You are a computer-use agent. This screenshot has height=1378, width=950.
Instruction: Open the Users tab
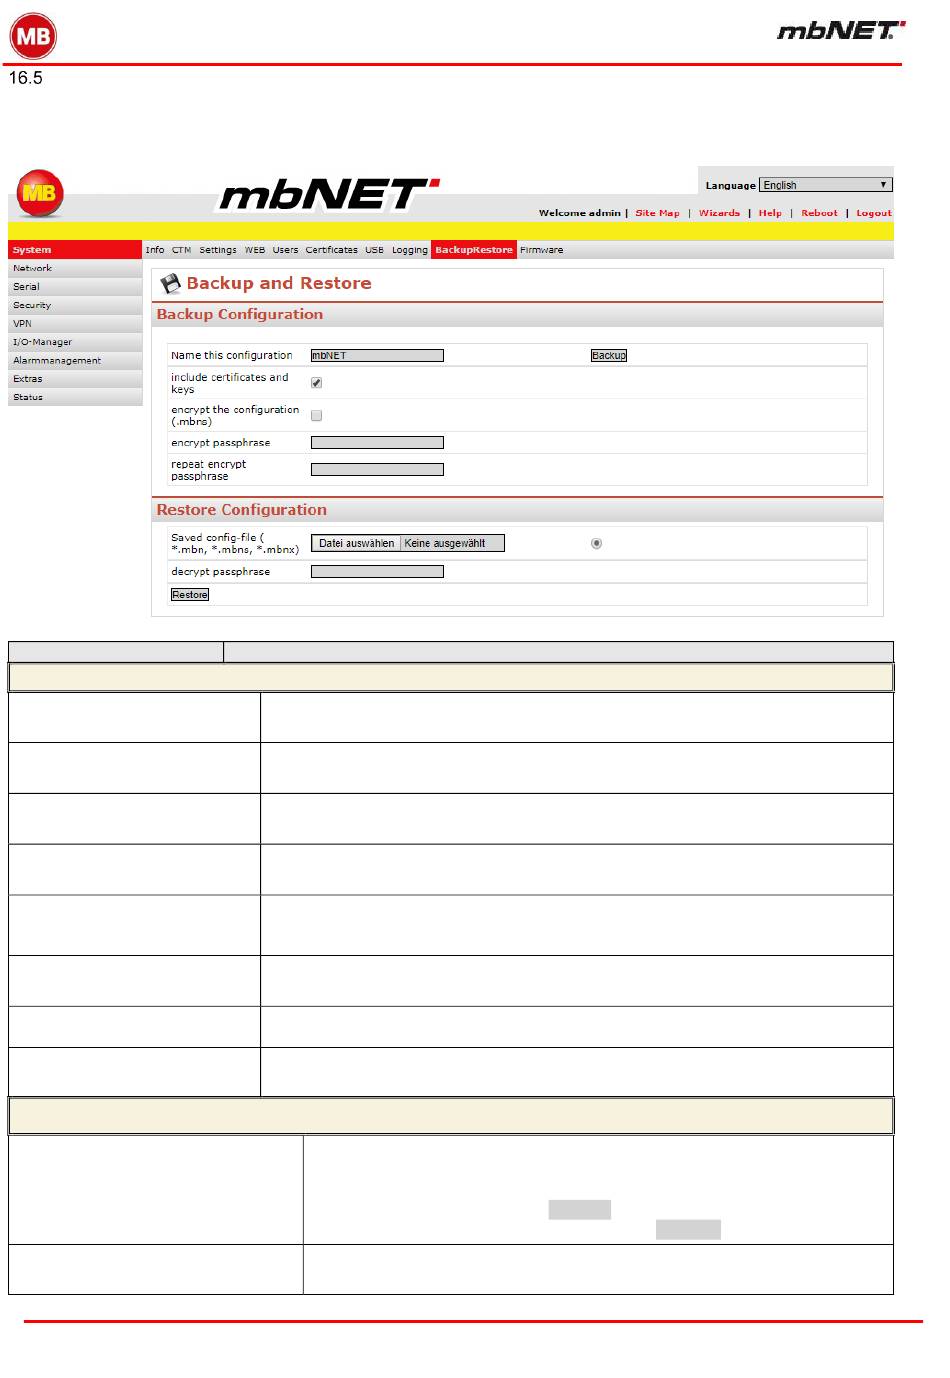pos(285,250)
